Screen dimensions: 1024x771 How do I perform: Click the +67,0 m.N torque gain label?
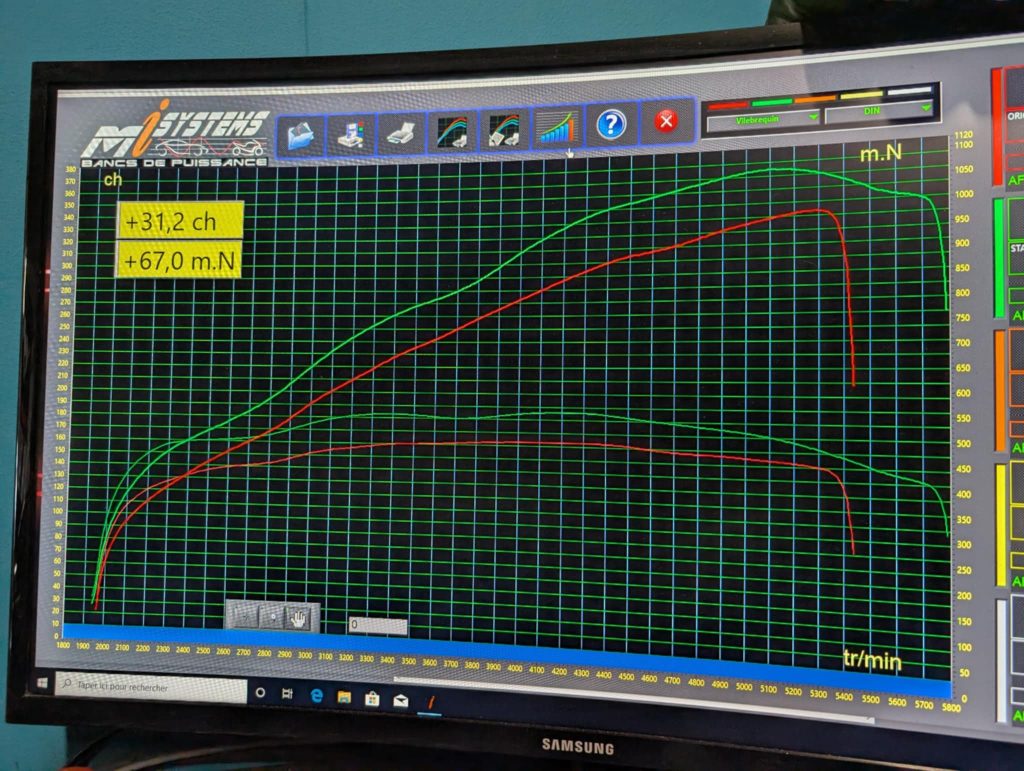[x=179, y=260]
